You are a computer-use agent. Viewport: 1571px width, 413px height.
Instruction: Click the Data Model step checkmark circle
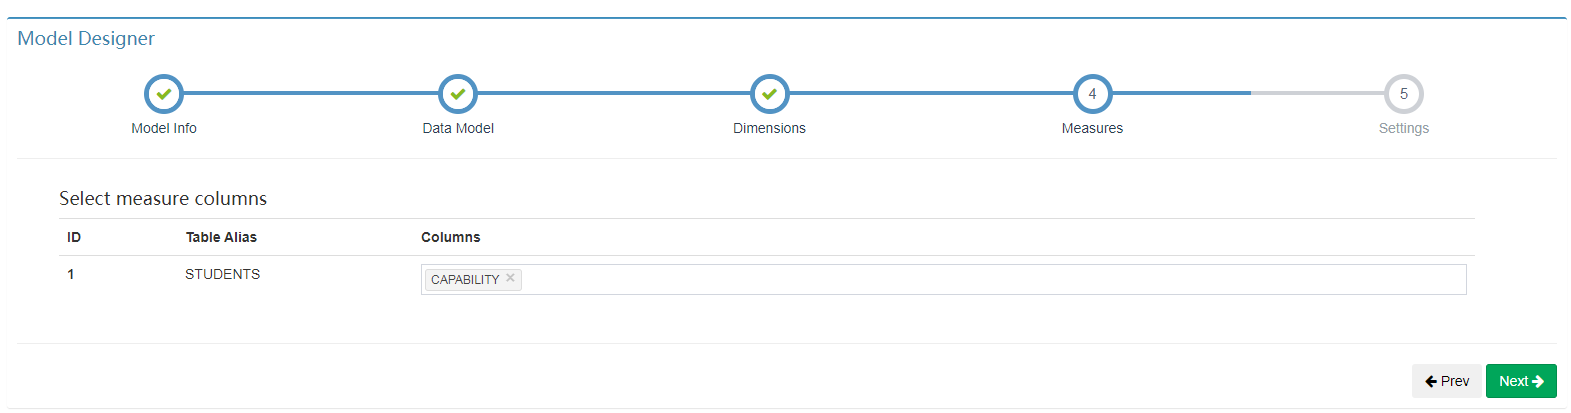[458, 94]
